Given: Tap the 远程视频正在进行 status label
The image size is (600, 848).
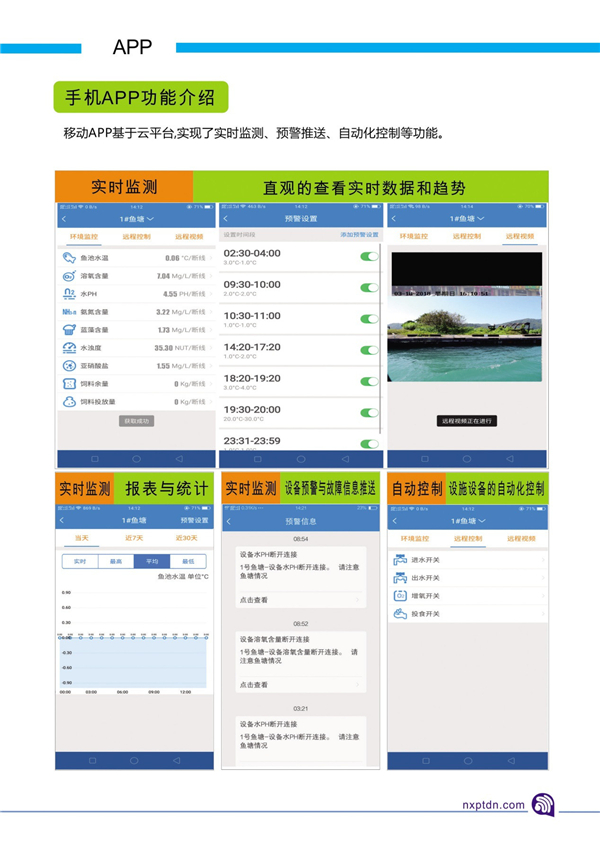Looking at the screenshot, I should tap(466, 421).
